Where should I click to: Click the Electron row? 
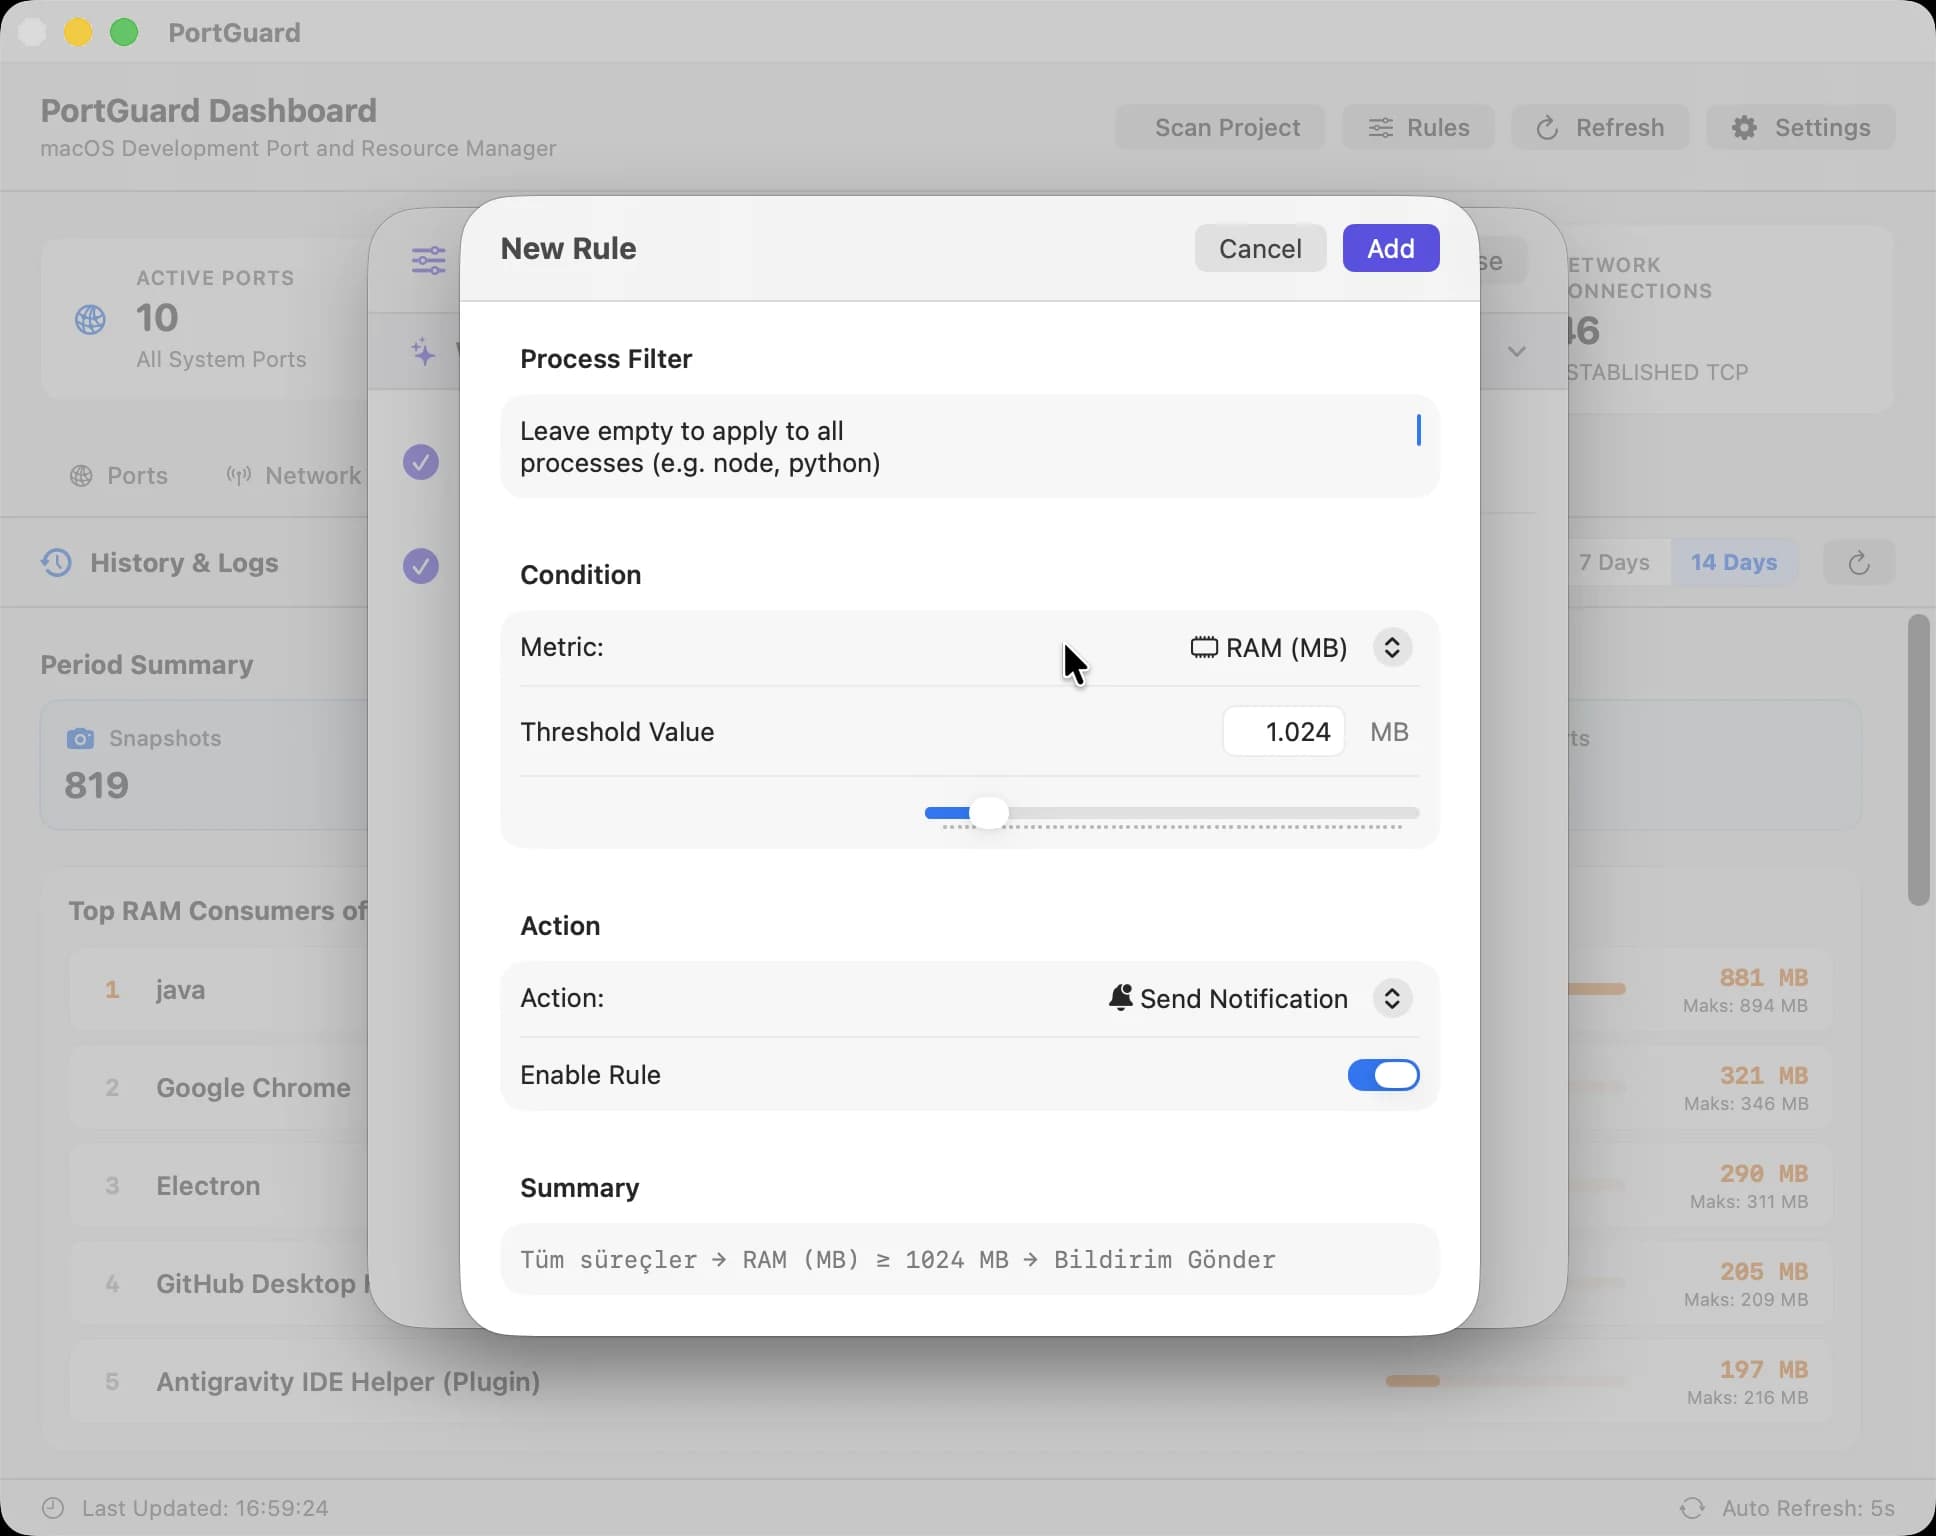[x=950, y=1186]
